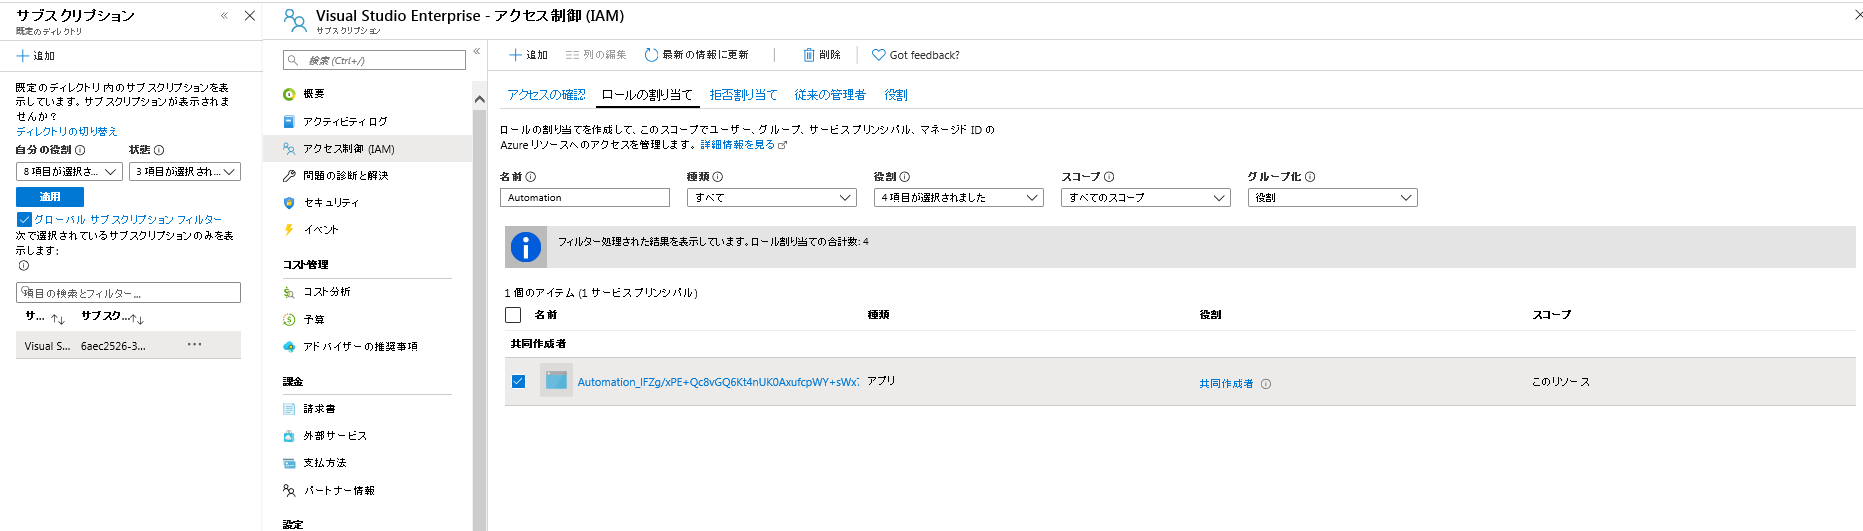Click 追加 in the subscriptions panel
Viewport: 1863px width, 531px height.
pos(36,56)
